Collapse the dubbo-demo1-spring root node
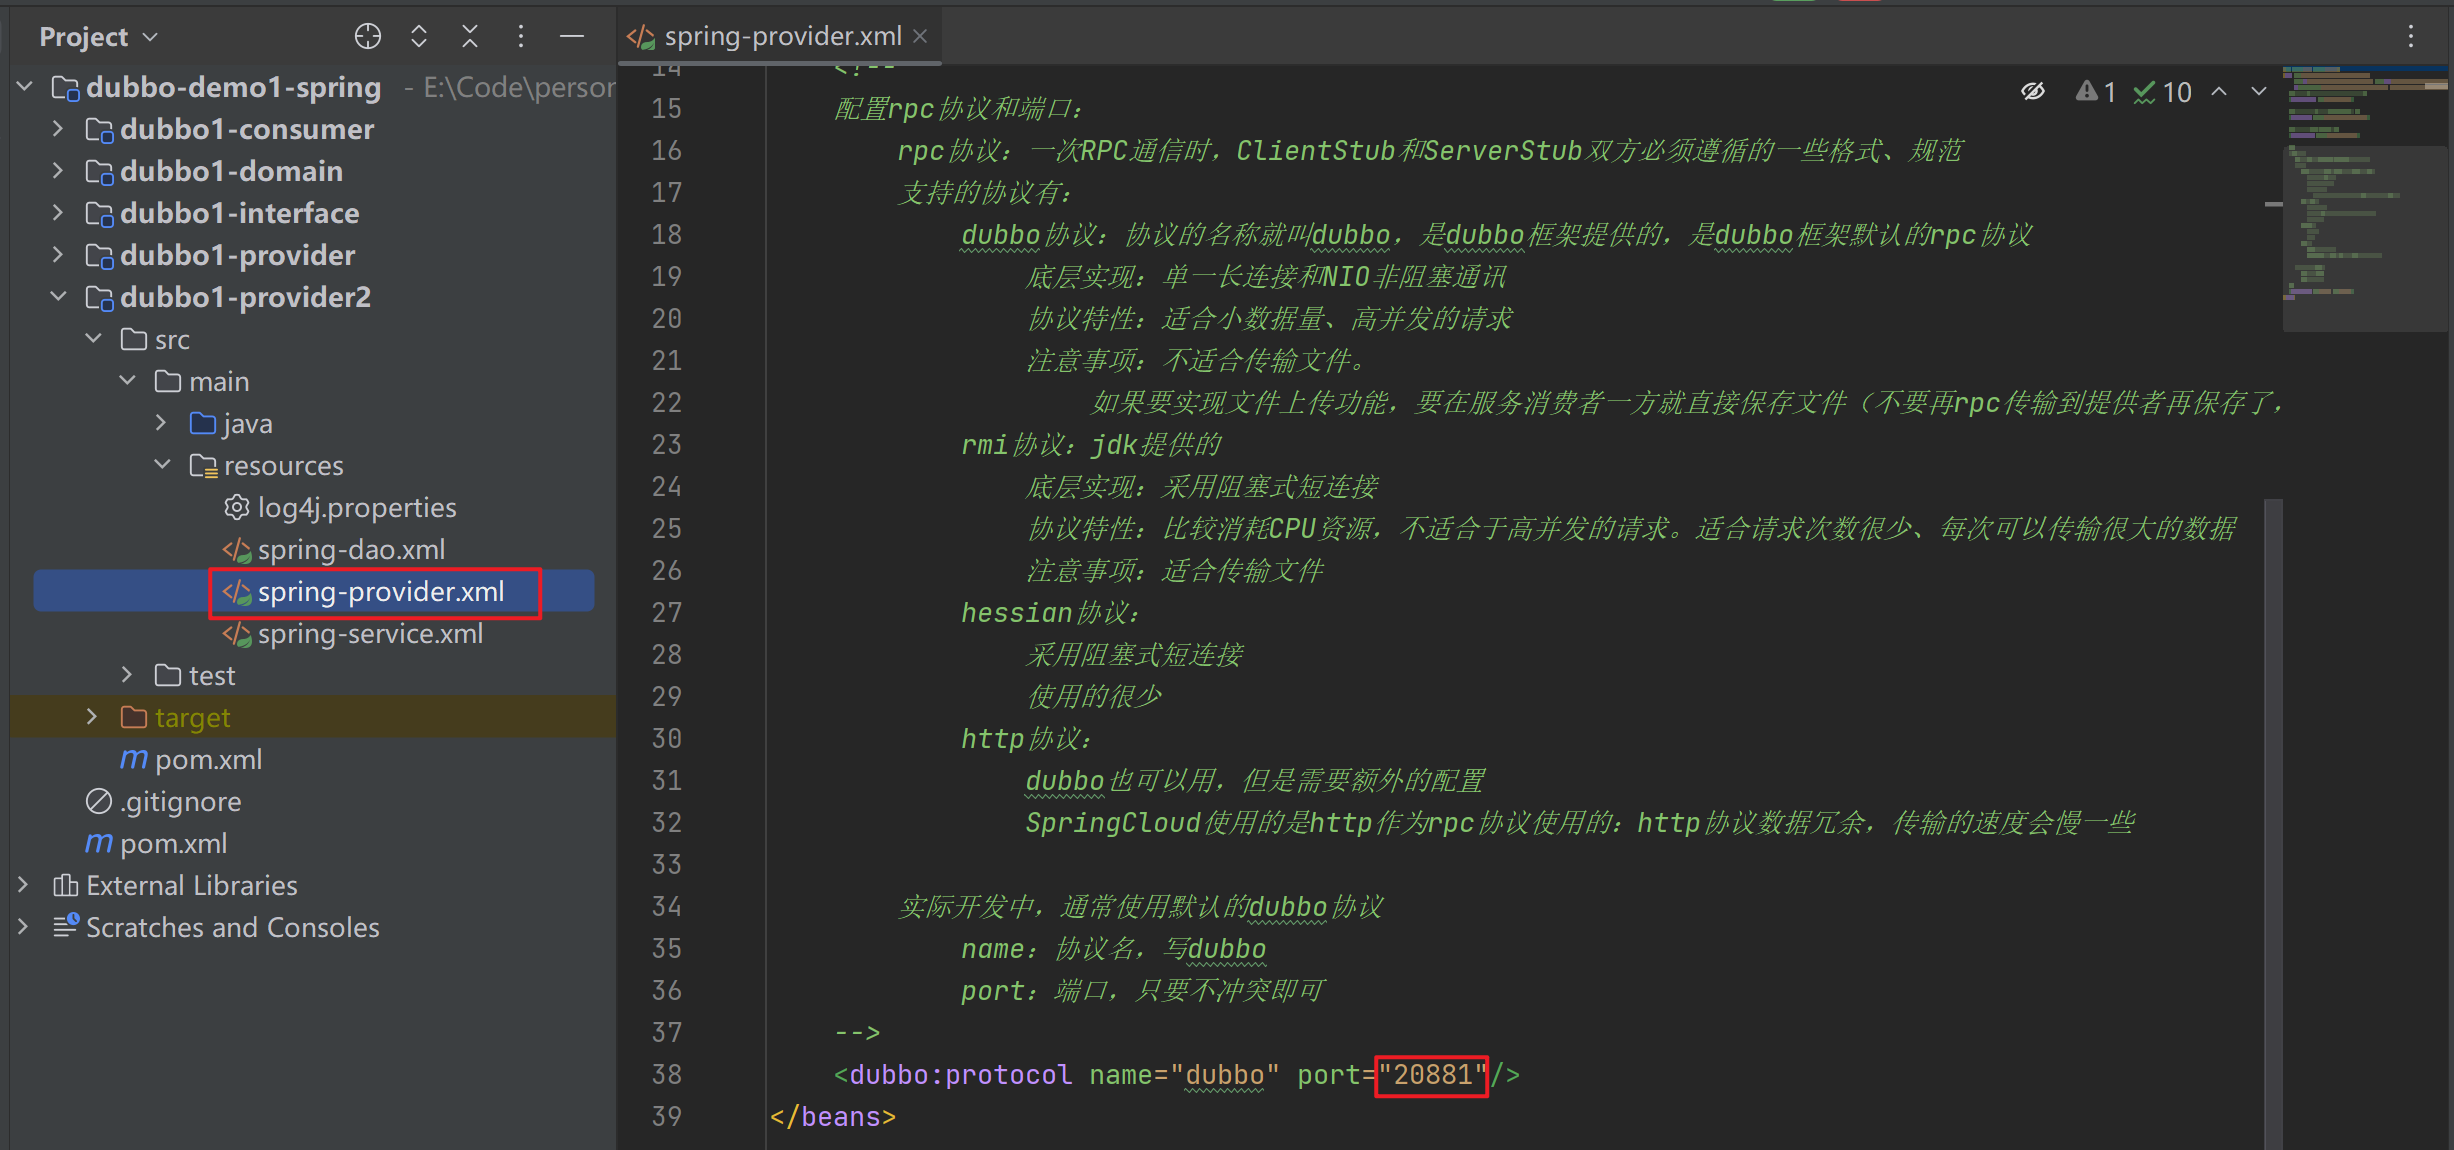2454x1150 pixels. tap(24, 87)
